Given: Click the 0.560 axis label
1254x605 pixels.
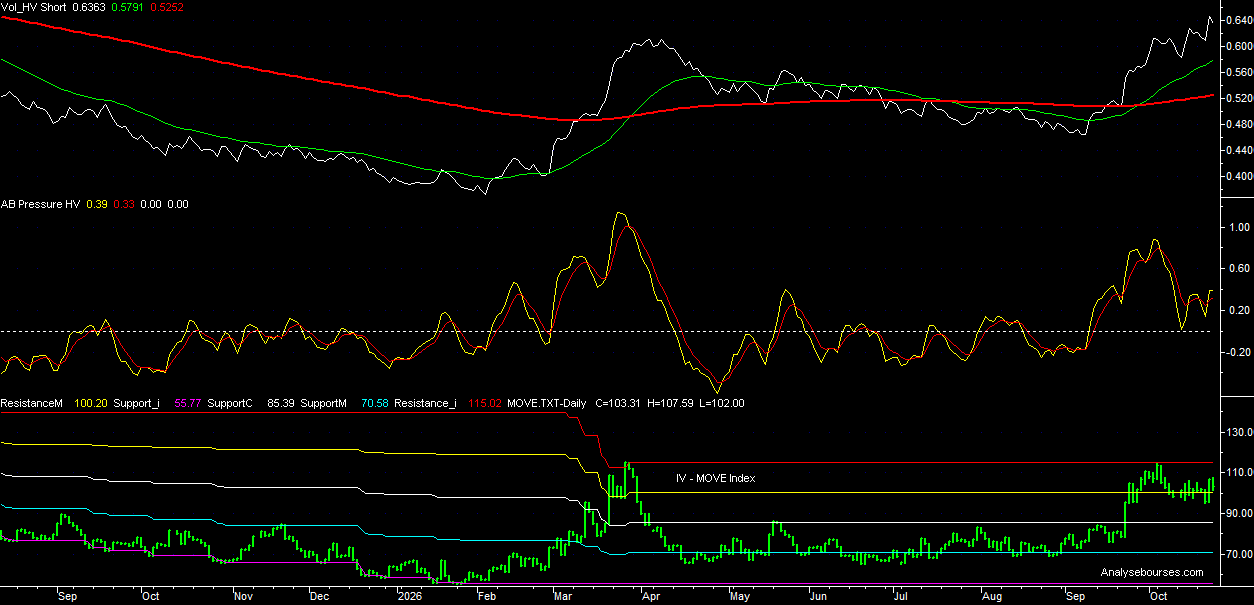Looking at the screenshot, I should [x=1238, y=73].
